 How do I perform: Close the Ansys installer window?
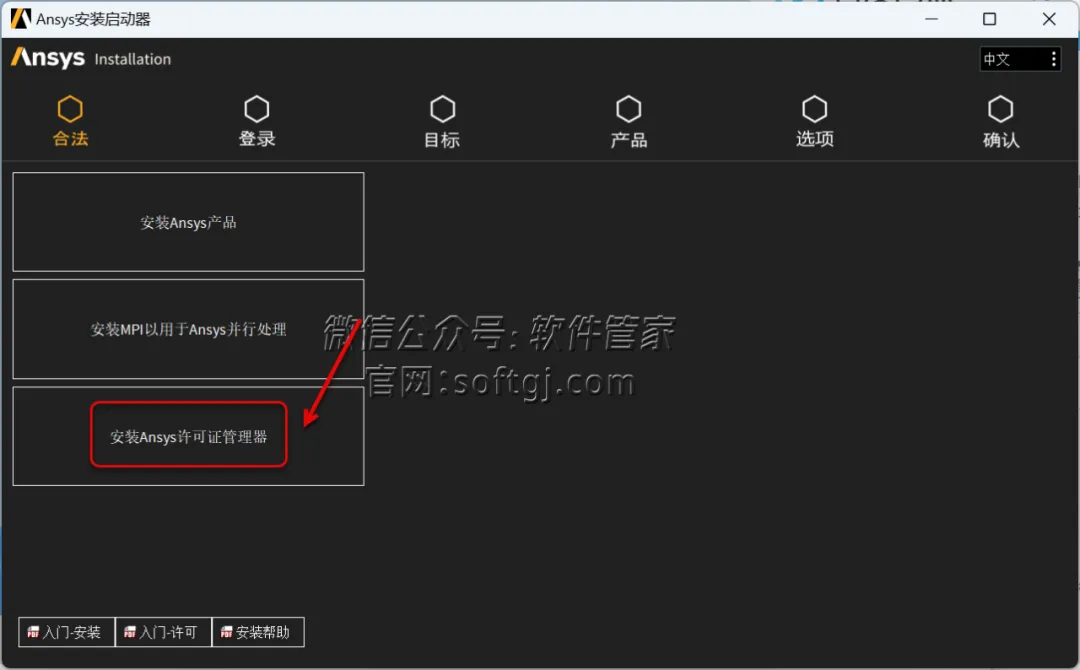(x=1048, y=19)
